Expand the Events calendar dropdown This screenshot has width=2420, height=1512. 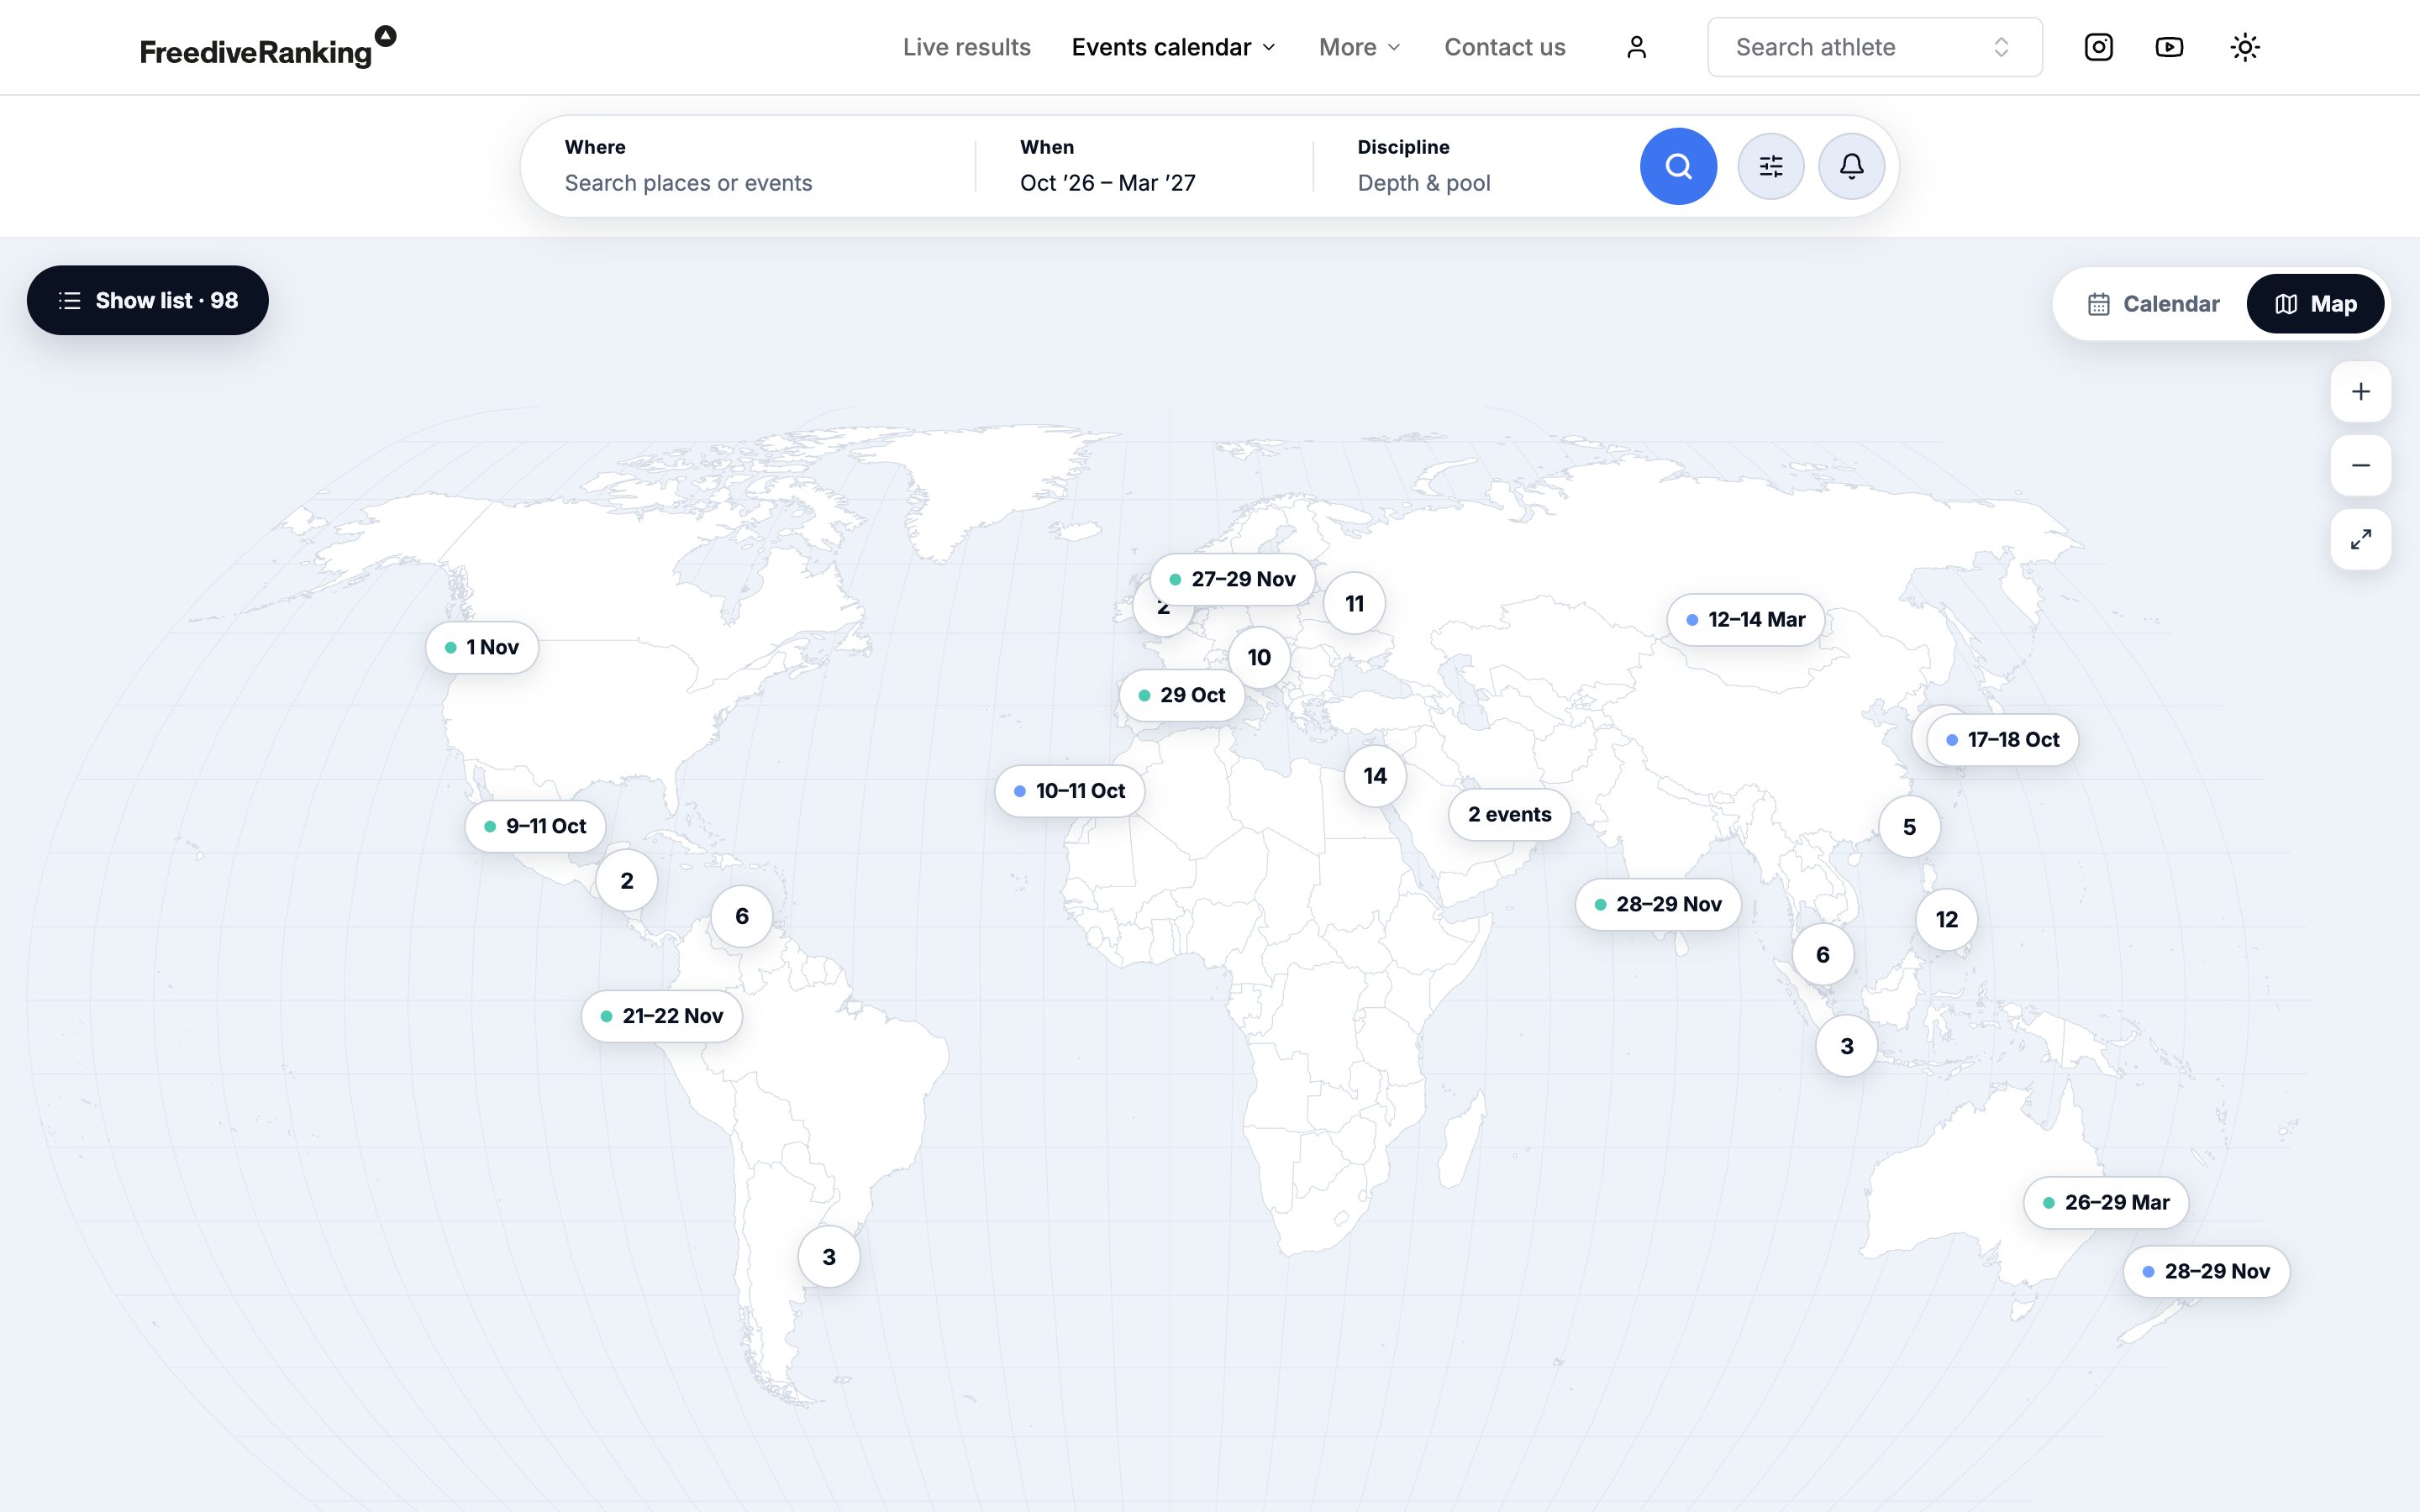point(1174,47)
